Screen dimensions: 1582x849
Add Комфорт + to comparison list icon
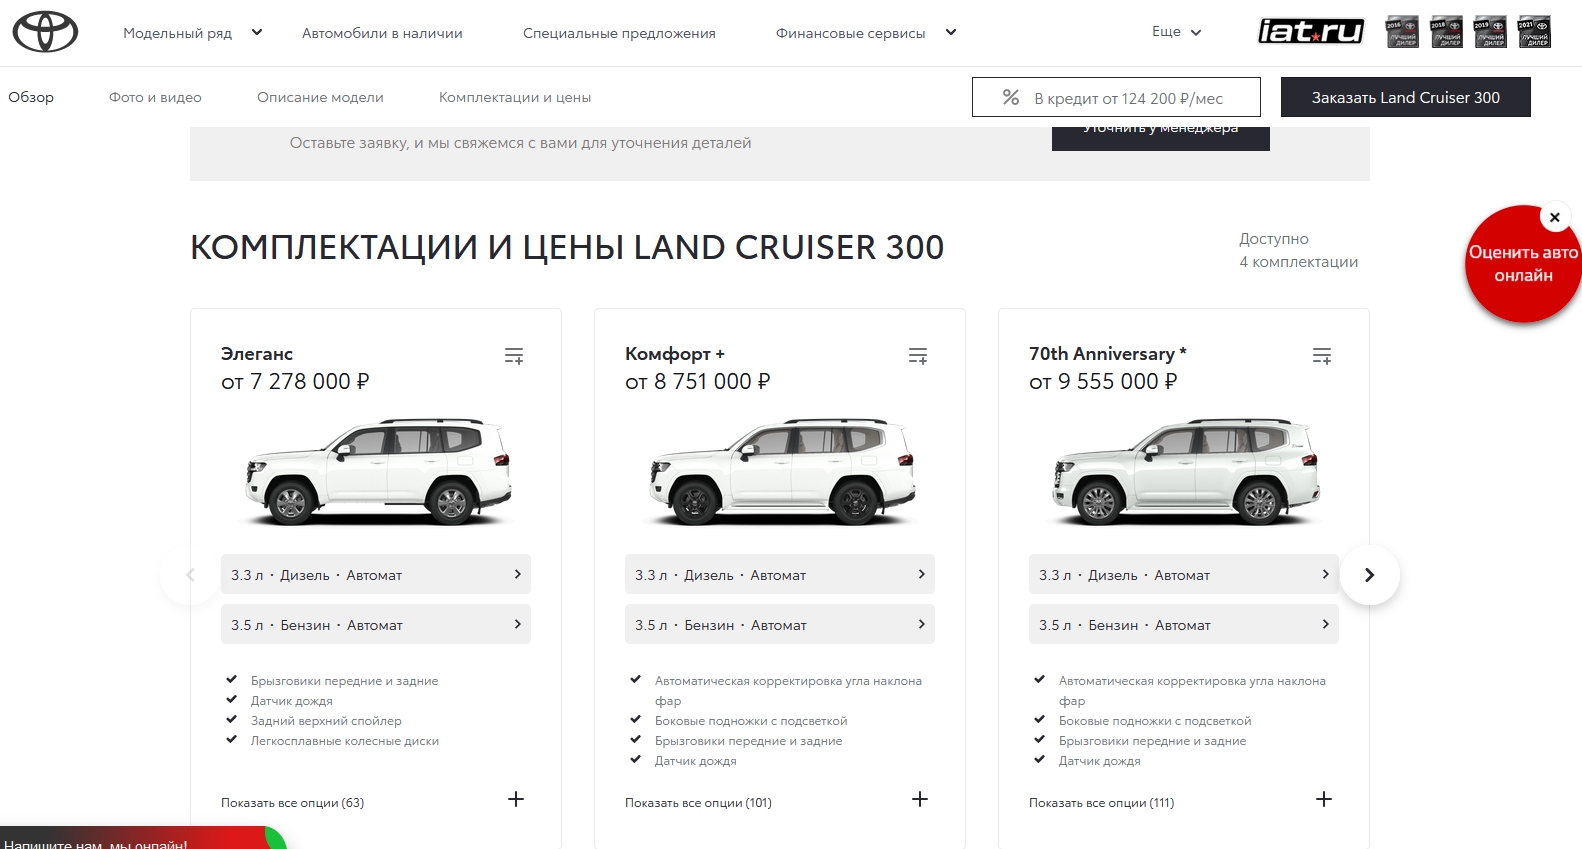pos(918,356)
